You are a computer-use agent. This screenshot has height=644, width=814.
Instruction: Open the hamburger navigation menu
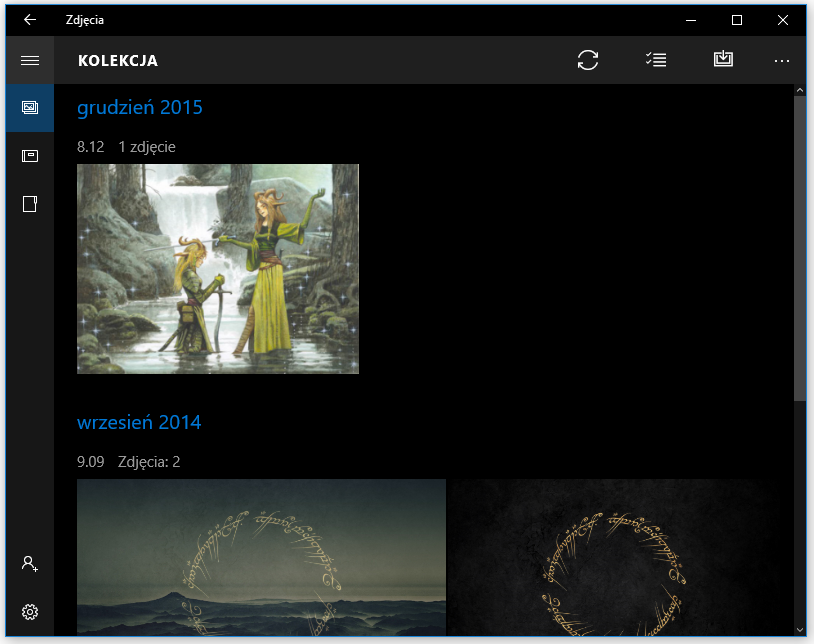point(30,60)
